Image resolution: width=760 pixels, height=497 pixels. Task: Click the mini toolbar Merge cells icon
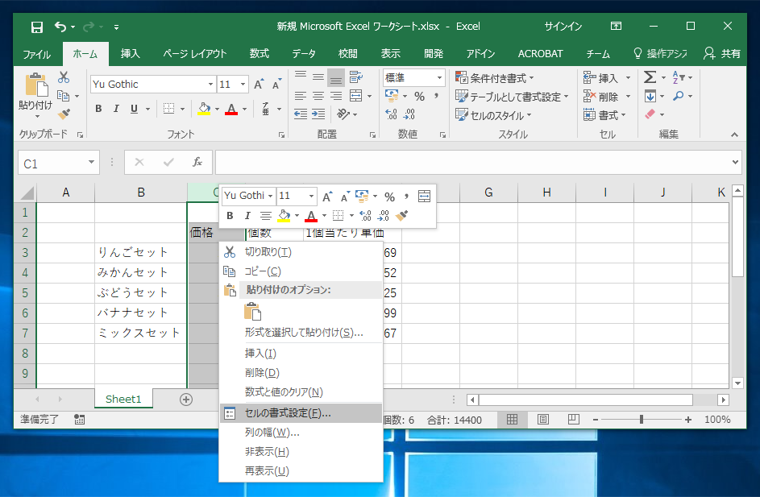pyautogui.click(x=424, y=196)
